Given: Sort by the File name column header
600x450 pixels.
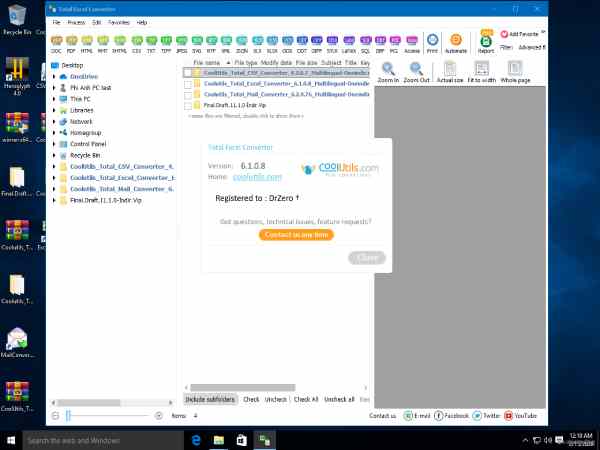Looking at the screenshot, I should point(207,63).
